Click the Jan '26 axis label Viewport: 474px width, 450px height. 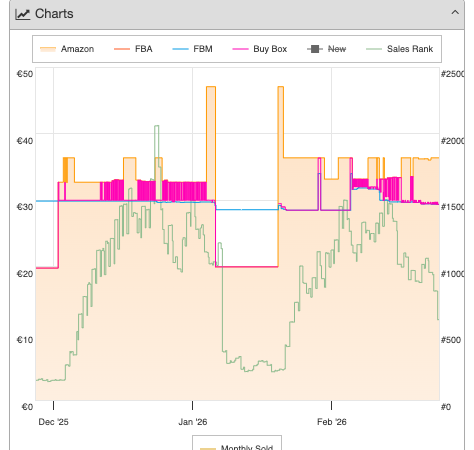click(193, 422)
